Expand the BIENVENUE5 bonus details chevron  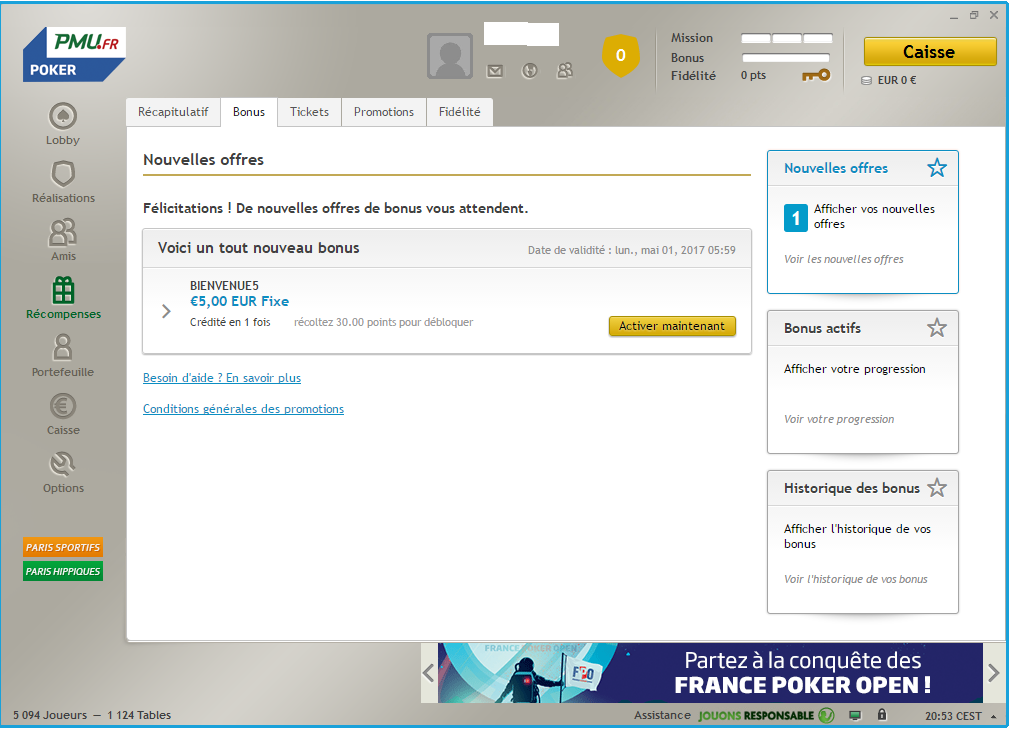tap(167, 311)
